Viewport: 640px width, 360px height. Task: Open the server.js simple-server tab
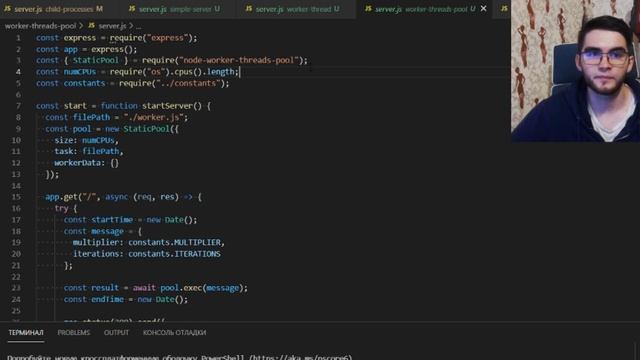point(174,9)
